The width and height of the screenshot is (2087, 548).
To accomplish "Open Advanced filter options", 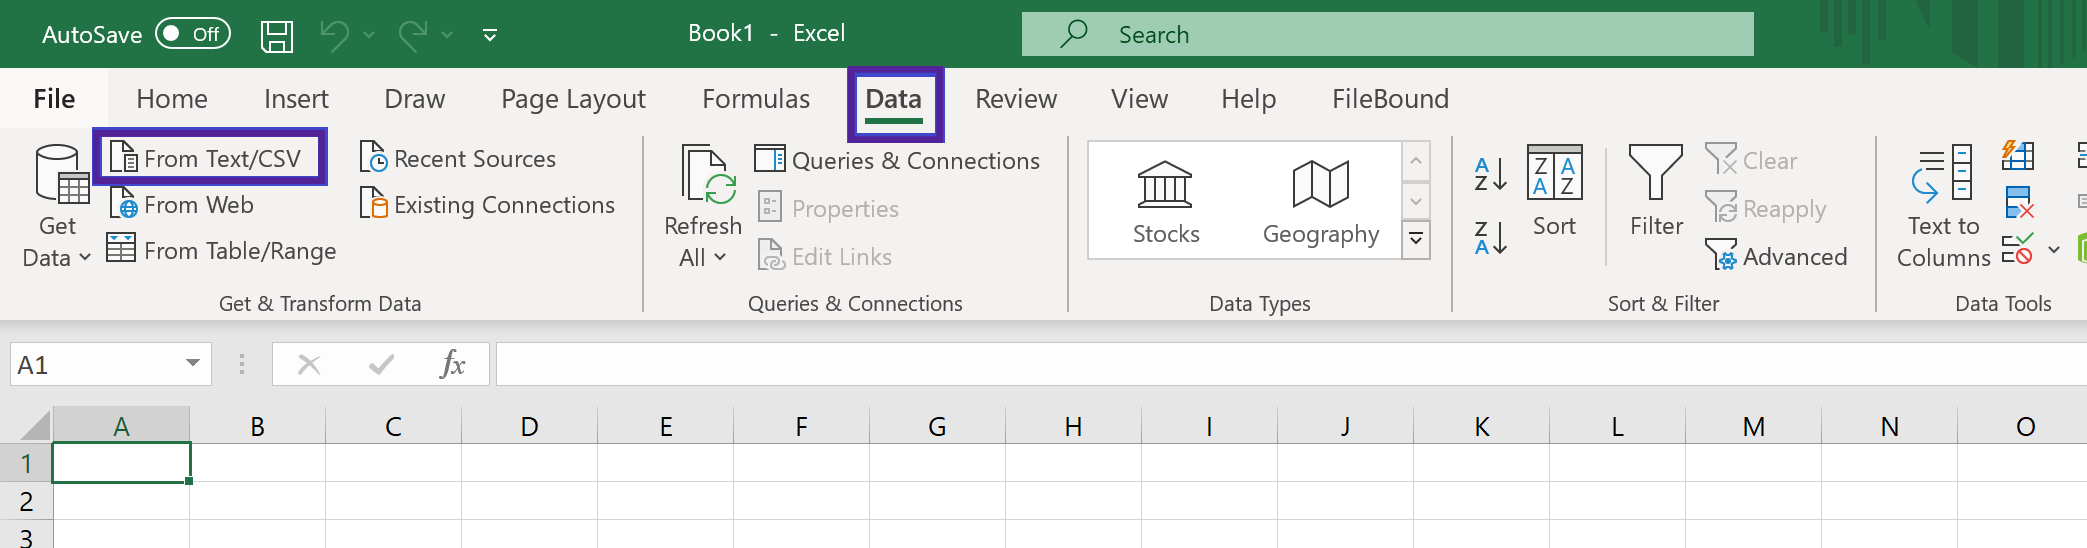I will pos(1775,256).
